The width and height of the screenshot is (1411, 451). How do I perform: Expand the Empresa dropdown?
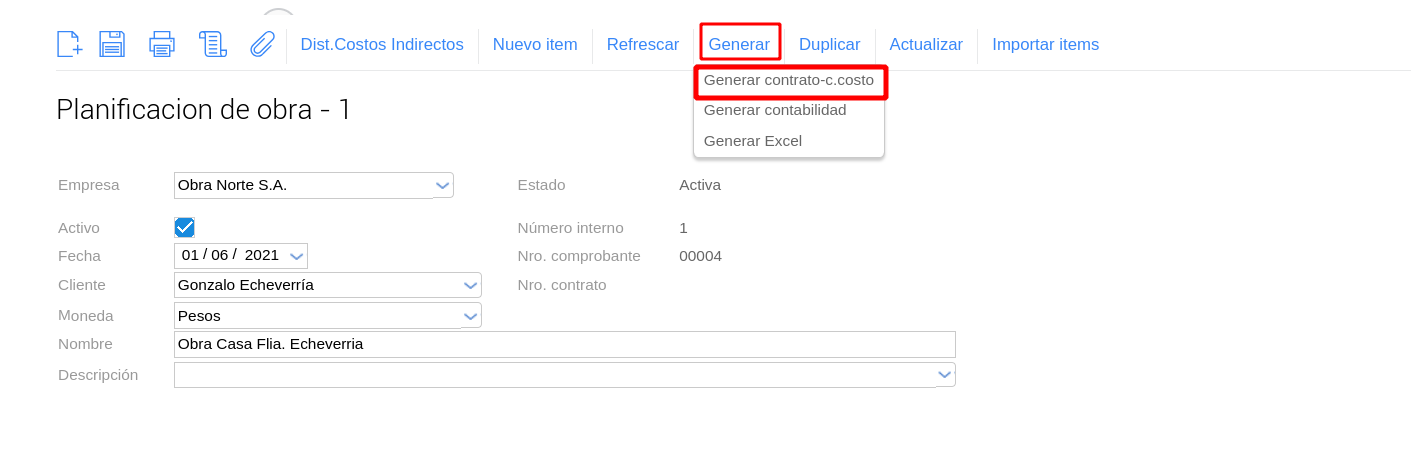coord(443,185)
